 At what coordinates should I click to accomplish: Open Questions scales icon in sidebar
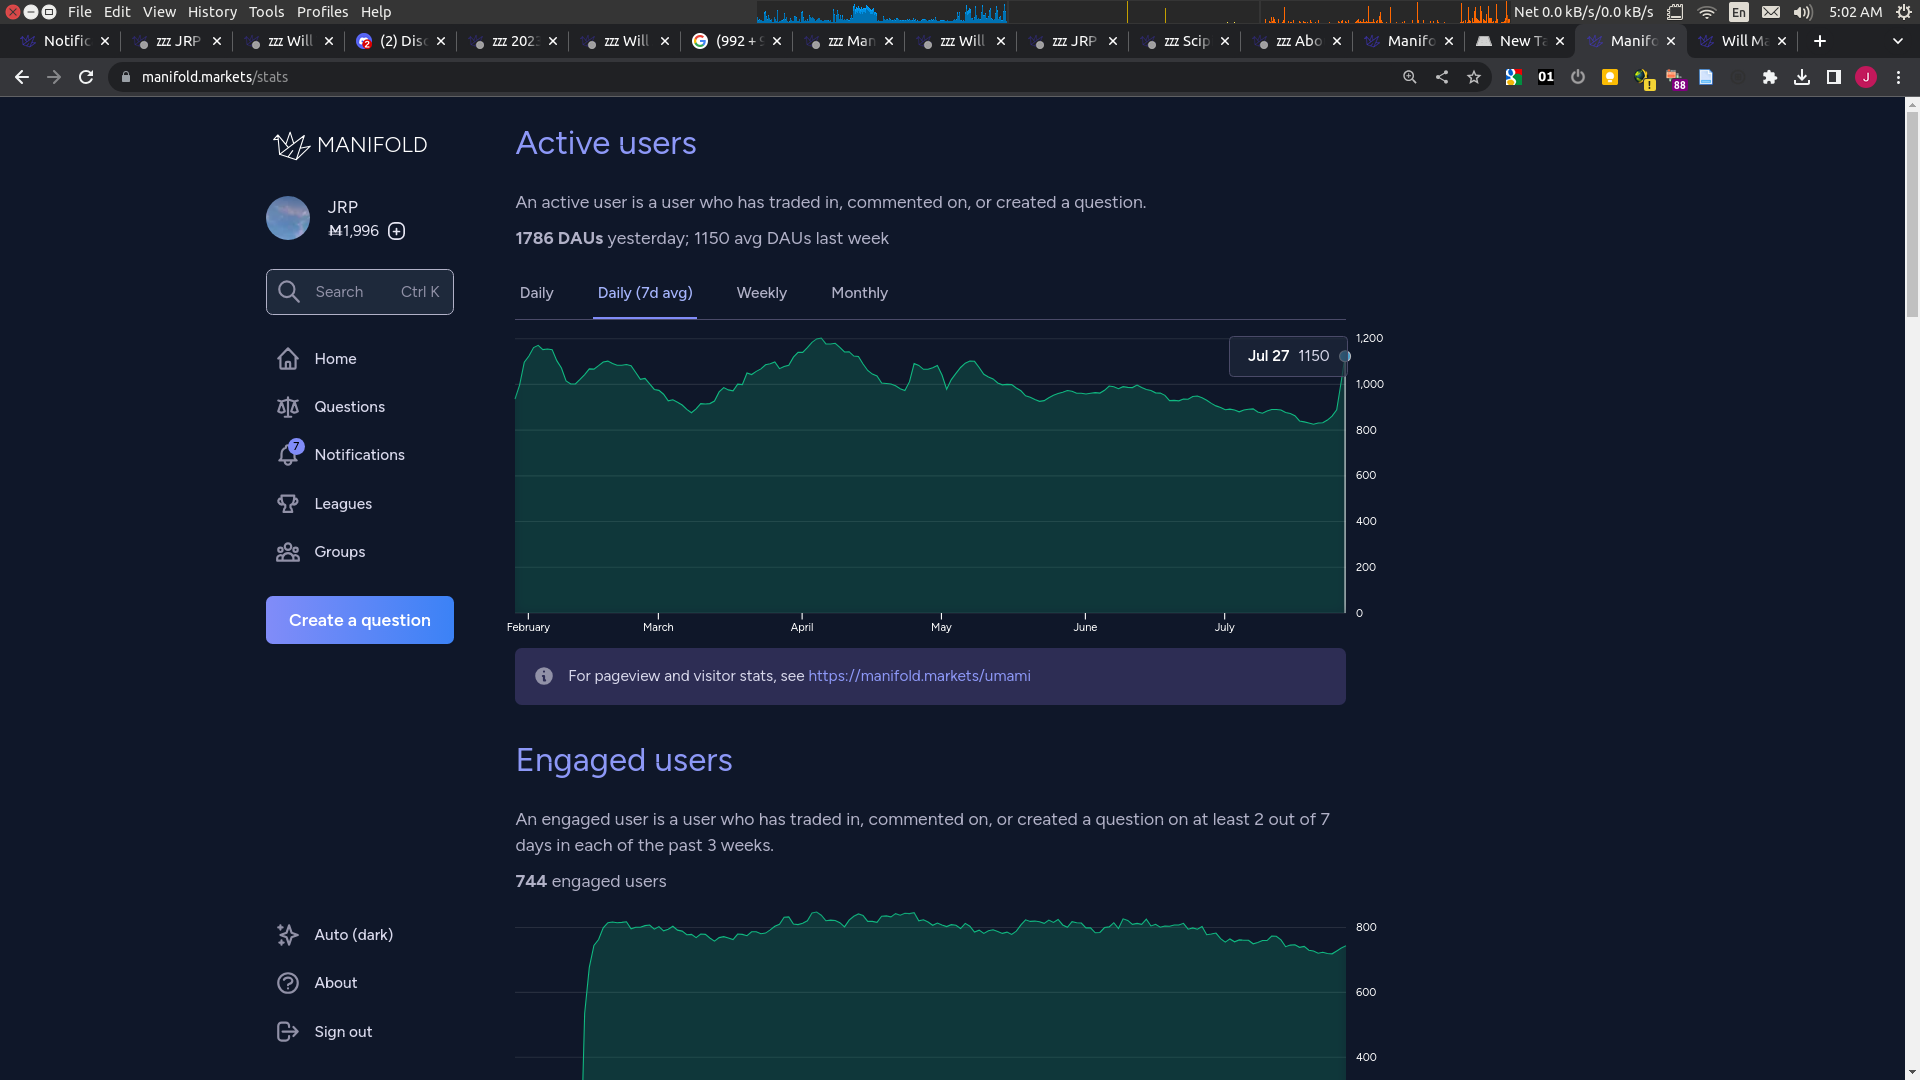[x=288, y=407]
